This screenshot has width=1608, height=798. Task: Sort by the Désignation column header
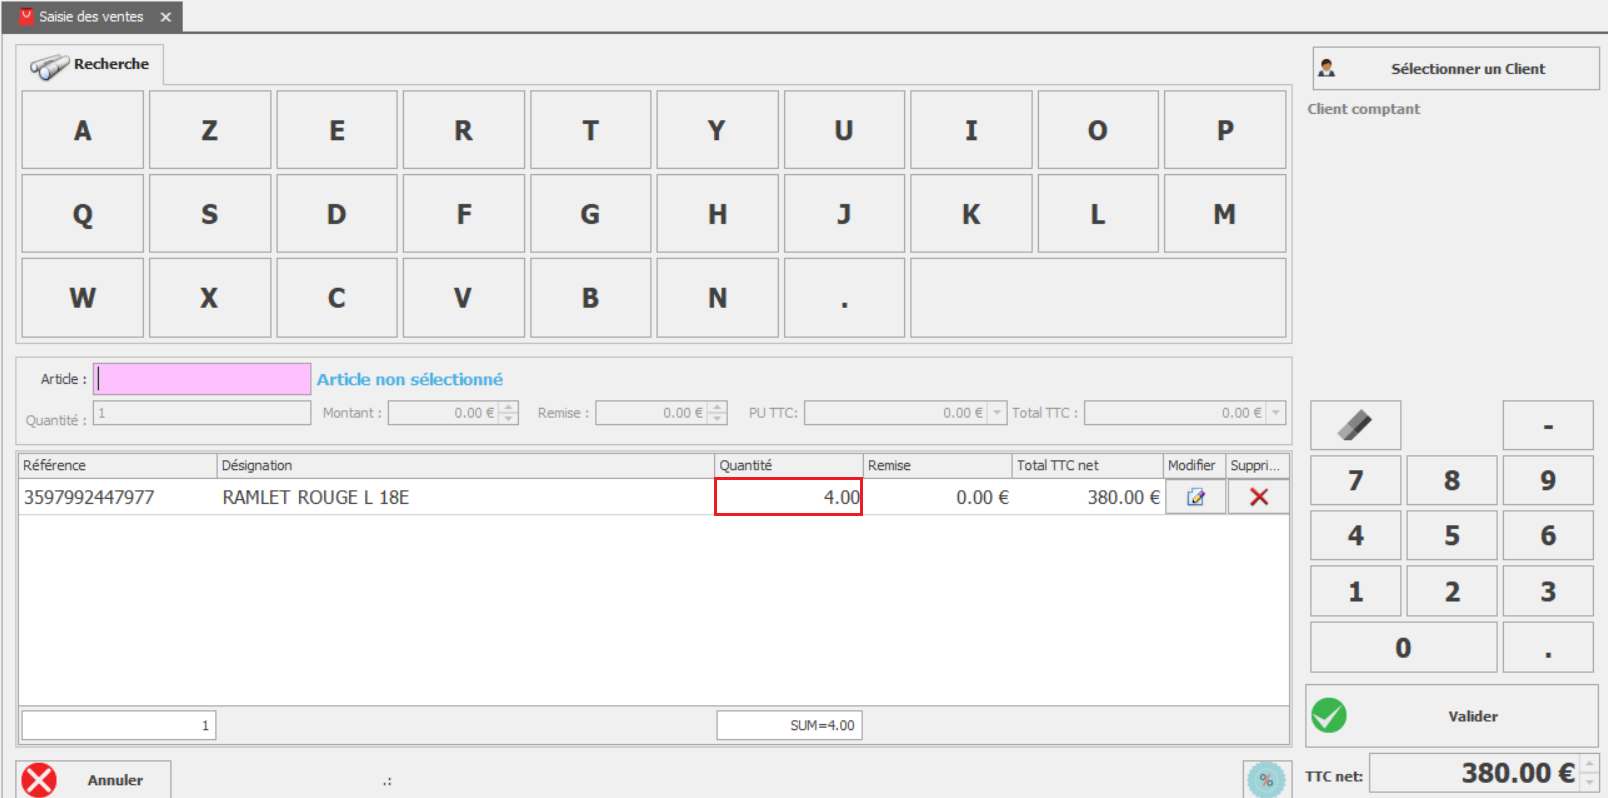465,465
